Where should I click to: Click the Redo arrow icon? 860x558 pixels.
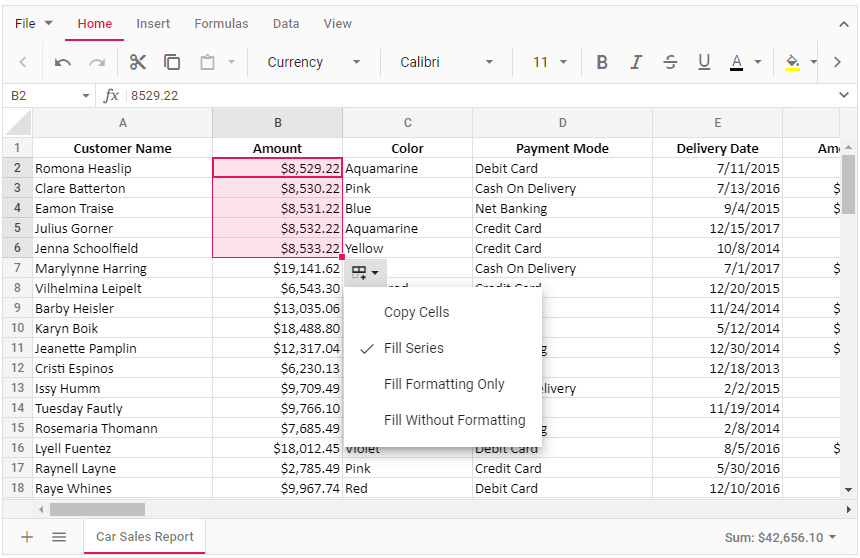[x=97, y=62]
